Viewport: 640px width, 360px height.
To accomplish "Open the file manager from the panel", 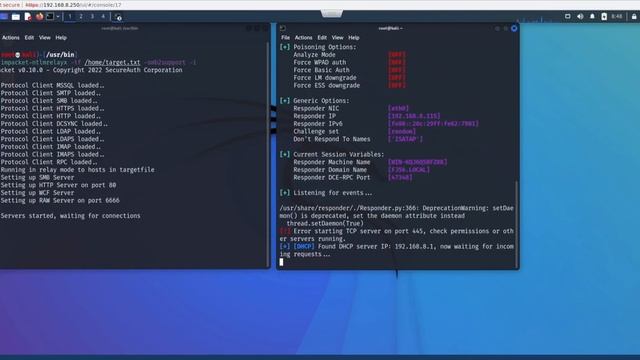I will tap(16, 17).
